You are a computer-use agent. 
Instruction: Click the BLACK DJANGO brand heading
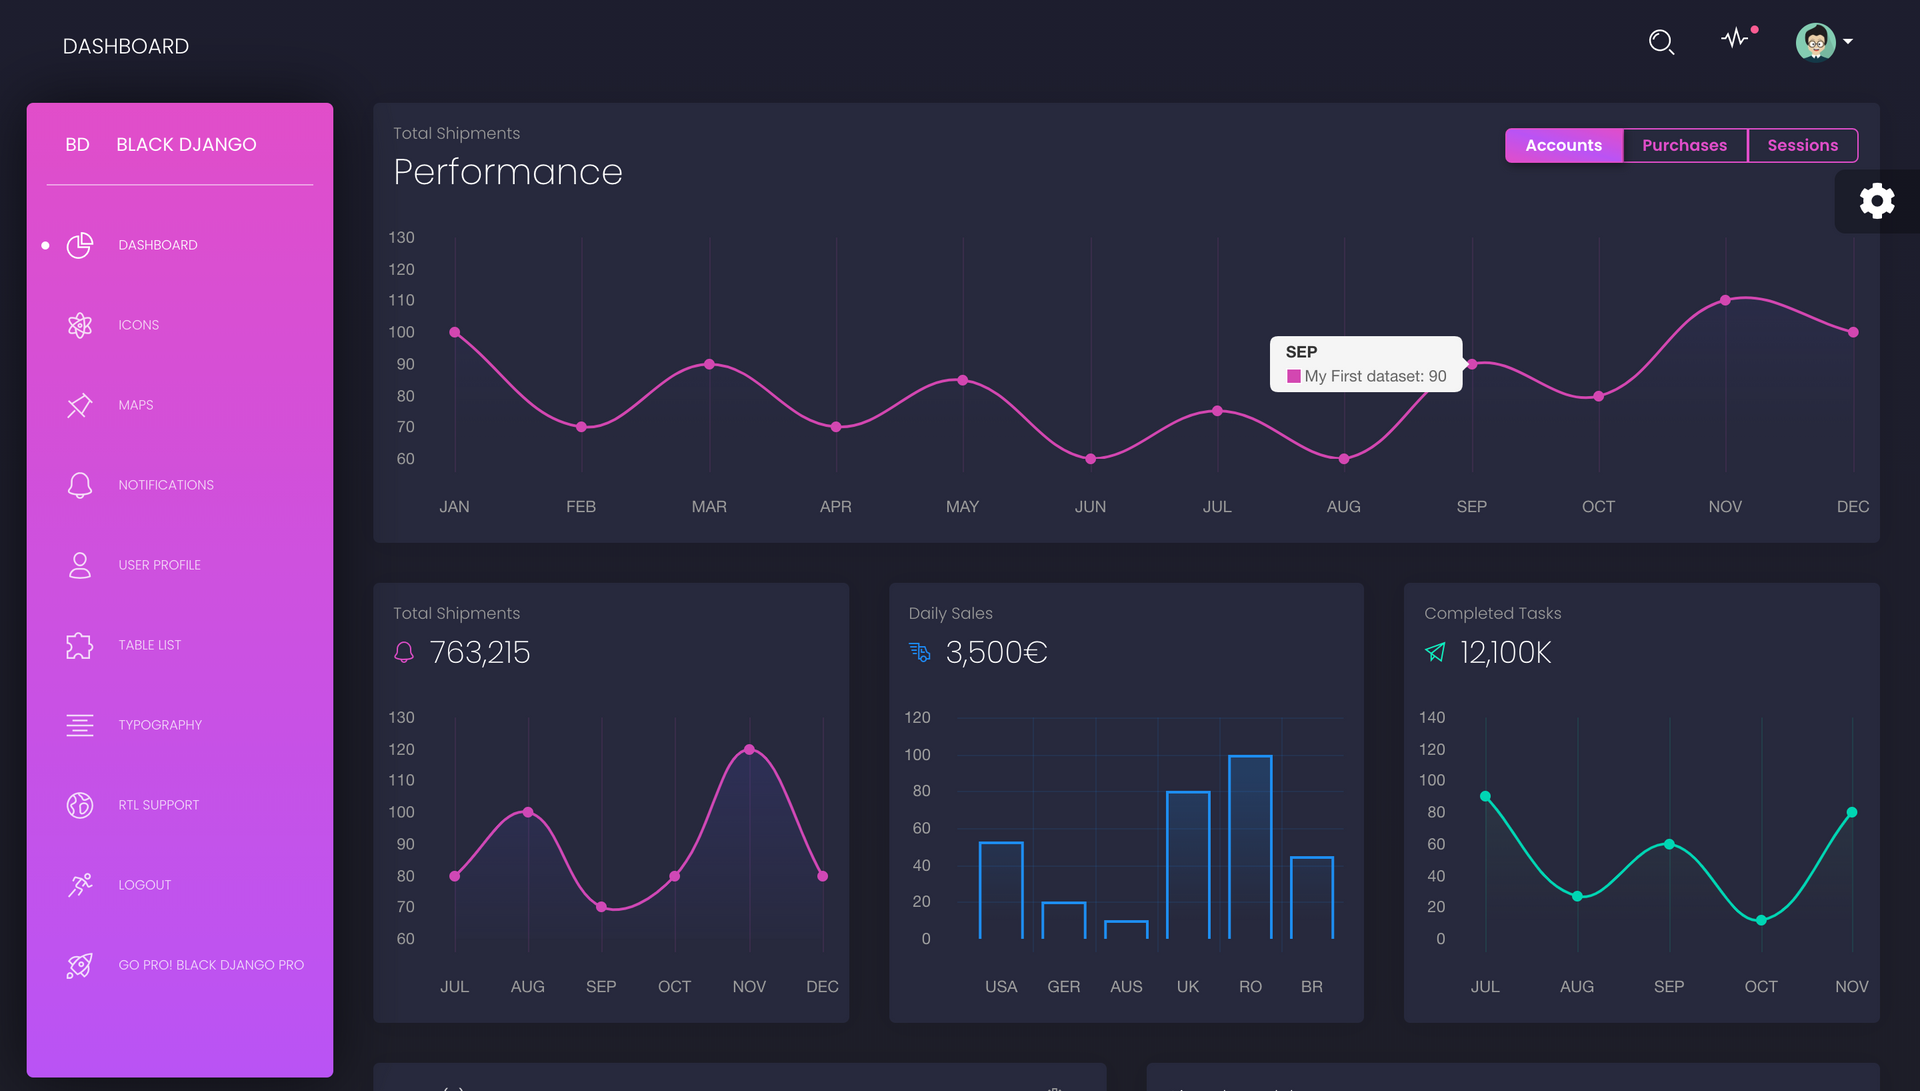(x=185, y=144)
